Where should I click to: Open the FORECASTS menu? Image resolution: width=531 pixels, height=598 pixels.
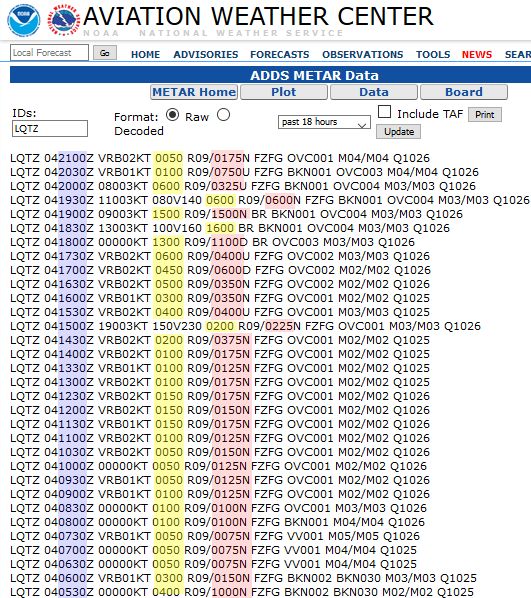pos(280,55)
